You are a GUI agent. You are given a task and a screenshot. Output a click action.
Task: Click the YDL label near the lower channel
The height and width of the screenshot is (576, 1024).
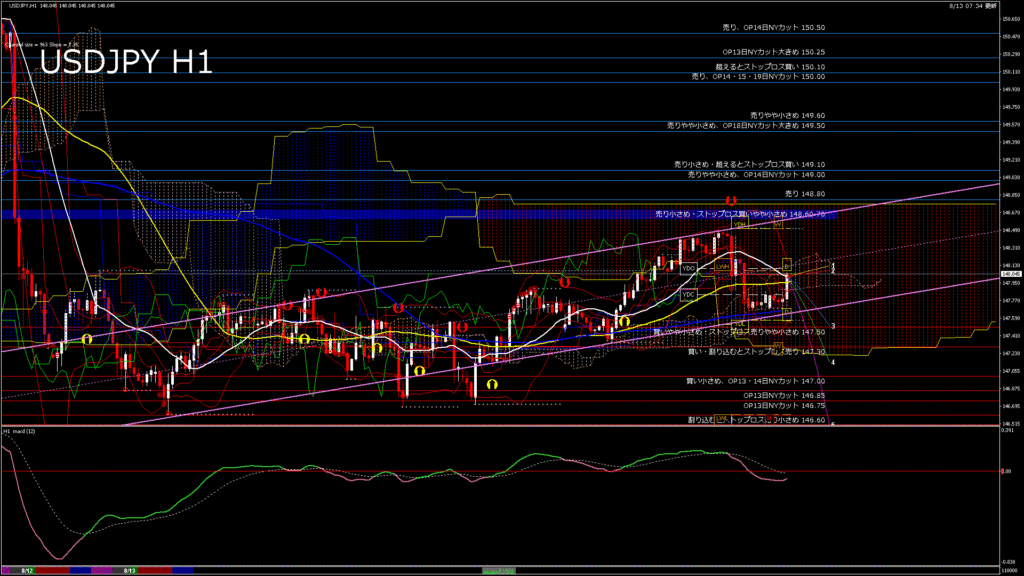(x=740, y=323)
